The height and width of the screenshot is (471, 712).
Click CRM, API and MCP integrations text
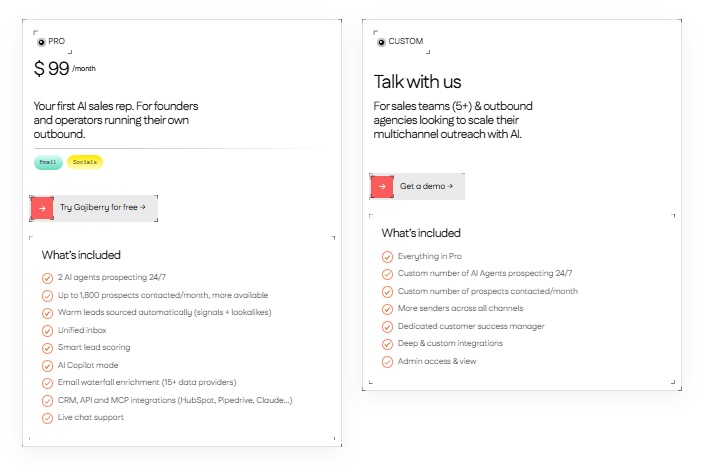175,400
